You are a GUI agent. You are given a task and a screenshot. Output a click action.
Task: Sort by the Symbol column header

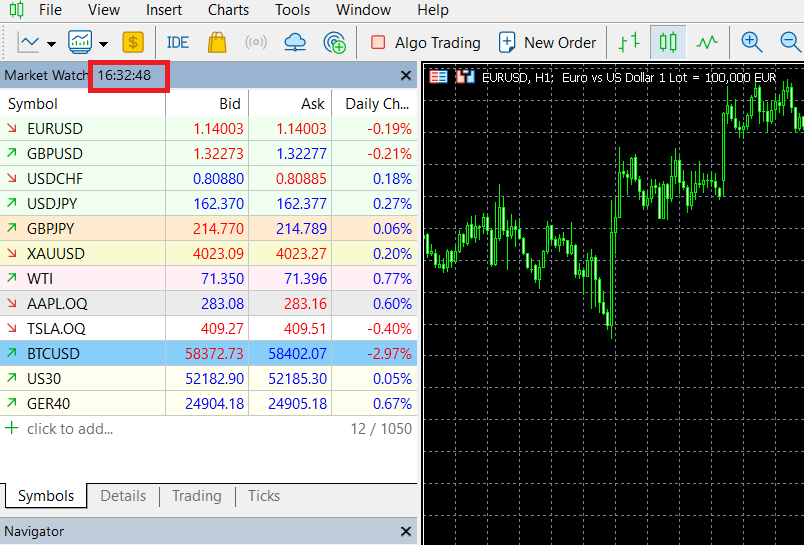tap(83, 104)
